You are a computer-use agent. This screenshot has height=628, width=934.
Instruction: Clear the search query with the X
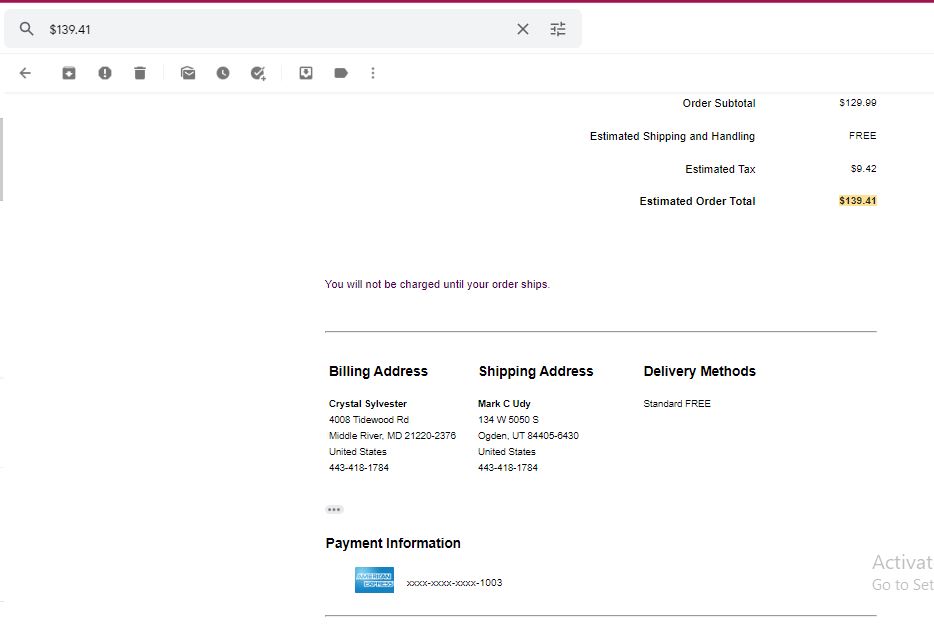(x=522, y=29)
